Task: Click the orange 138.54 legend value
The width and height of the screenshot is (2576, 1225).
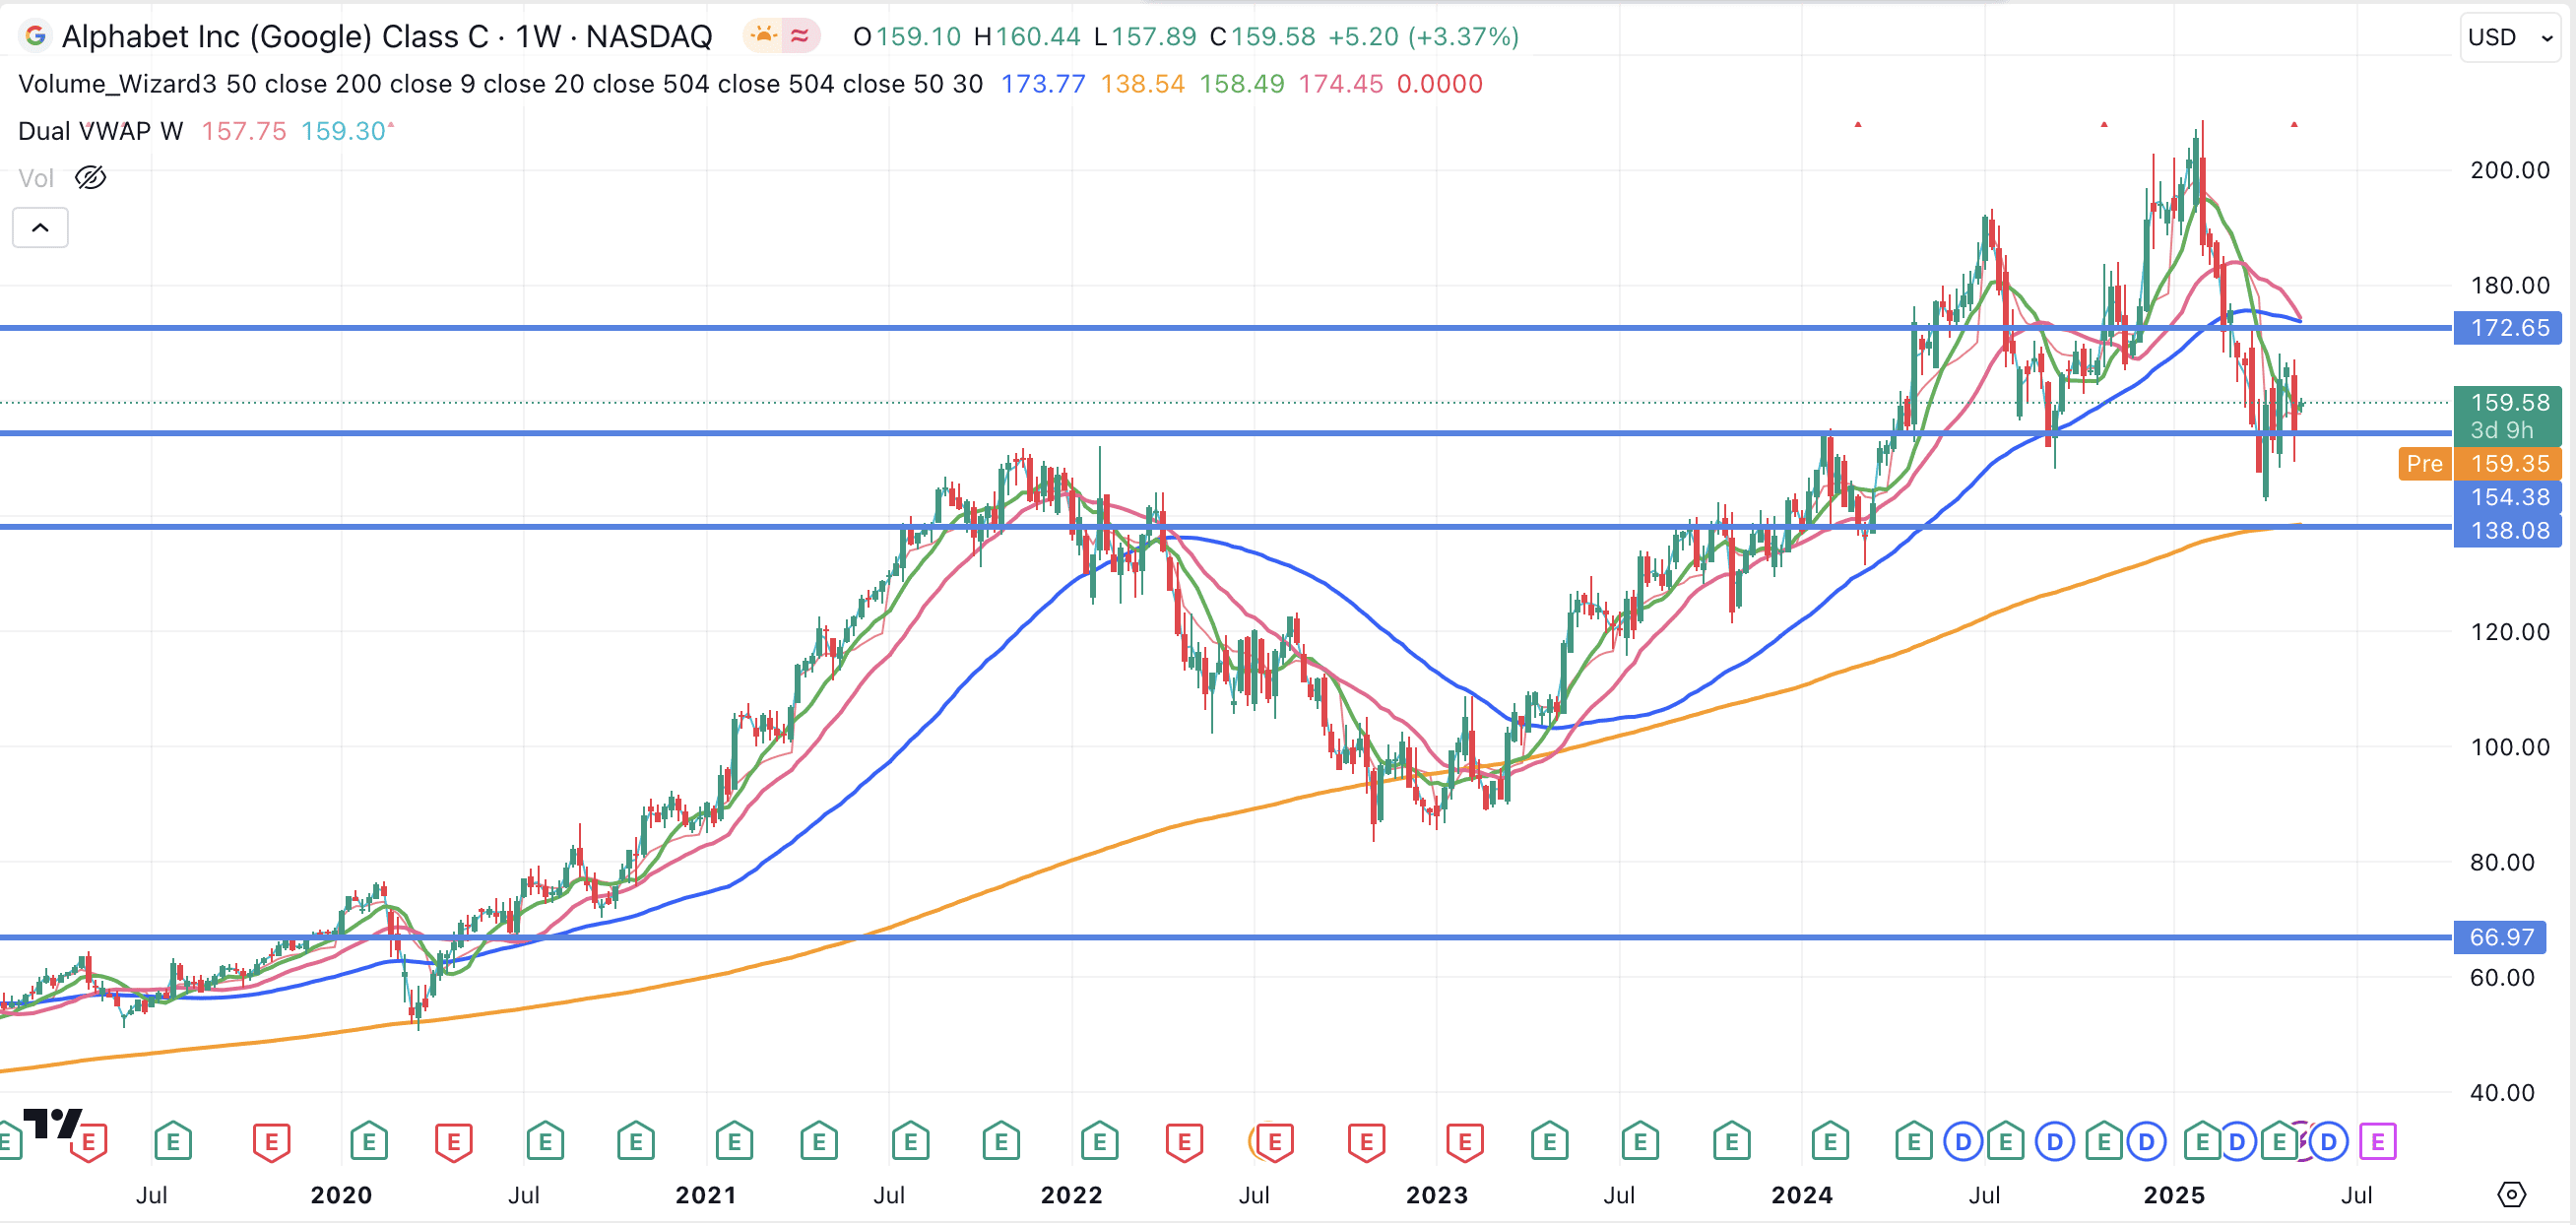Action: pyautogui.click(x=1142, y=84)
